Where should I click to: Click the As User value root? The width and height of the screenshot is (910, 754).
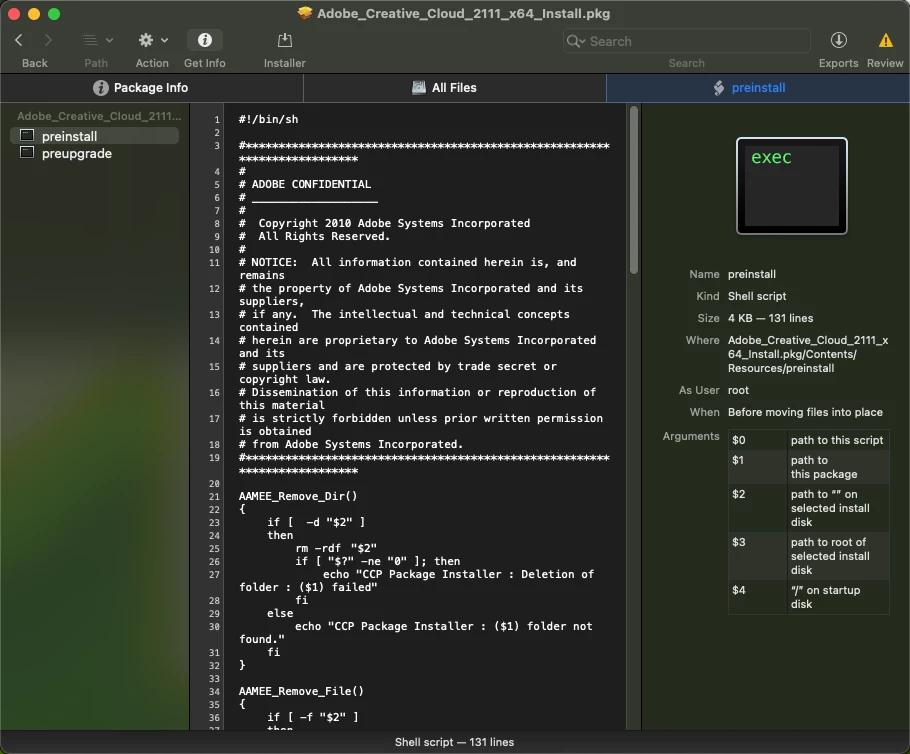click(x=738, y=390)
